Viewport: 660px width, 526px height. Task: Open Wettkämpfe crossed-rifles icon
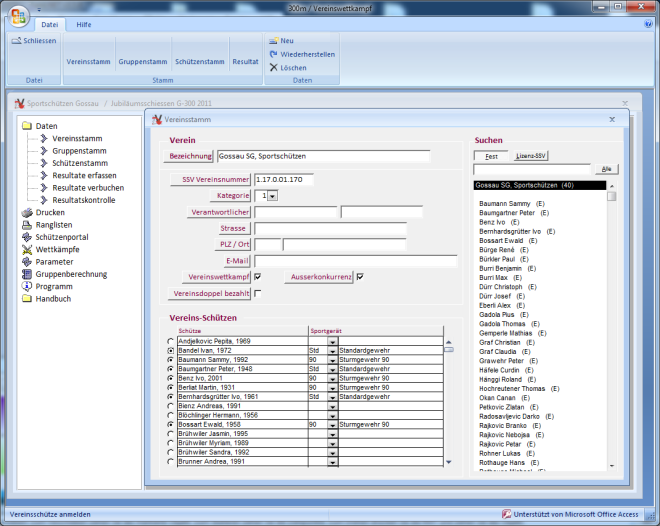pos(28,249)
